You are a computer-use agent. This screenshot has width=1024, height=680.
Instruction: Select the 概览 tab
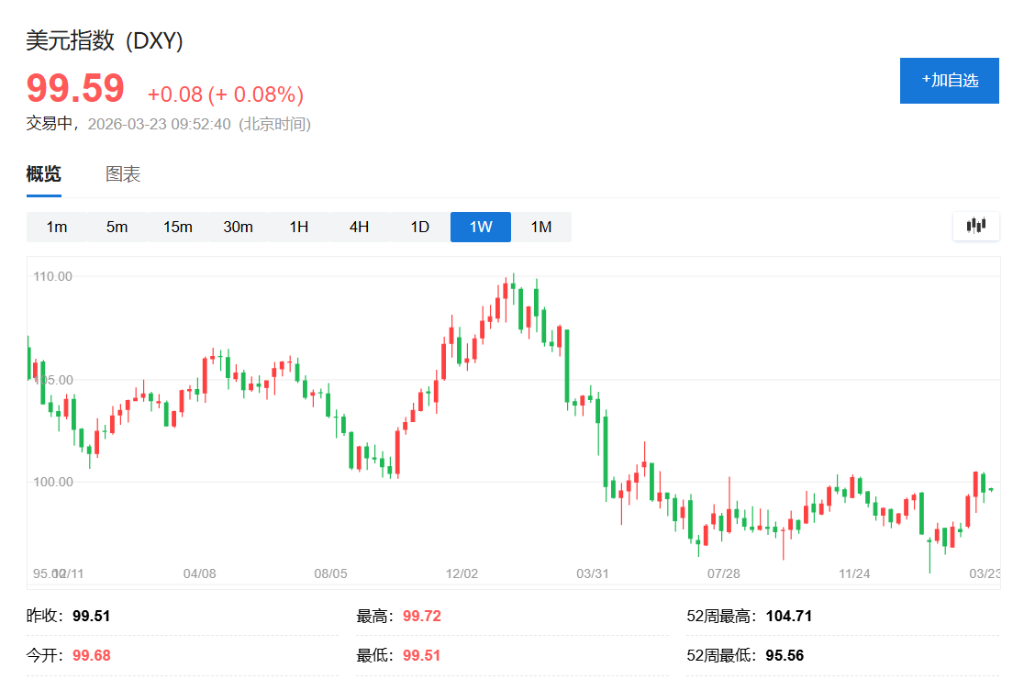coord(42,174)
